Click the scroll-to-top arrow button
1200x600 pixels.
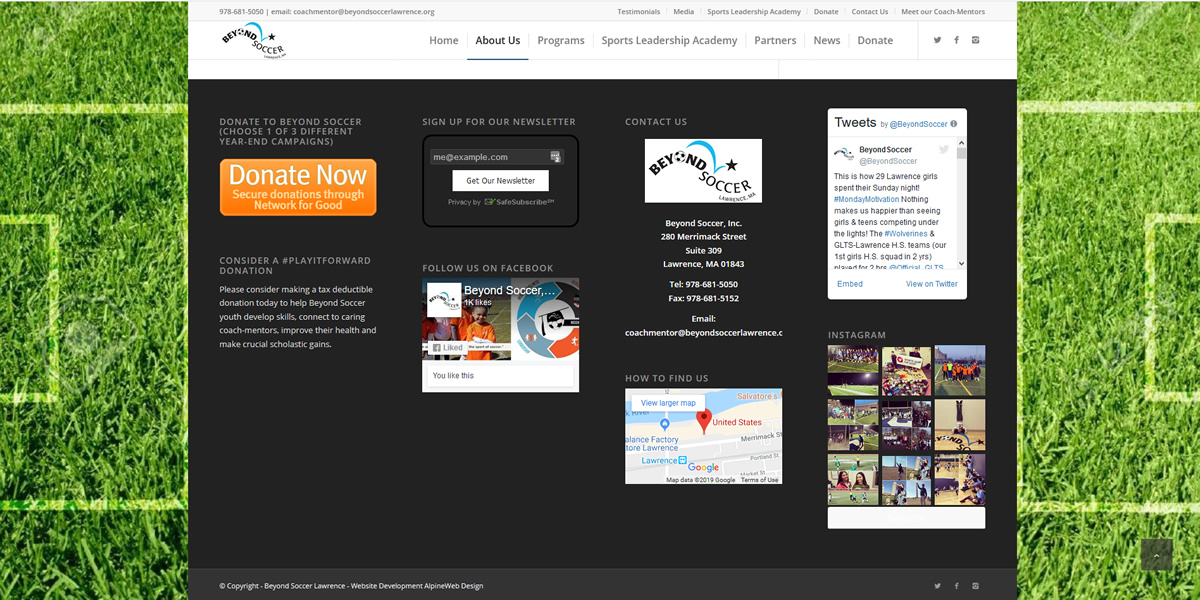(x=1157, y=555)
